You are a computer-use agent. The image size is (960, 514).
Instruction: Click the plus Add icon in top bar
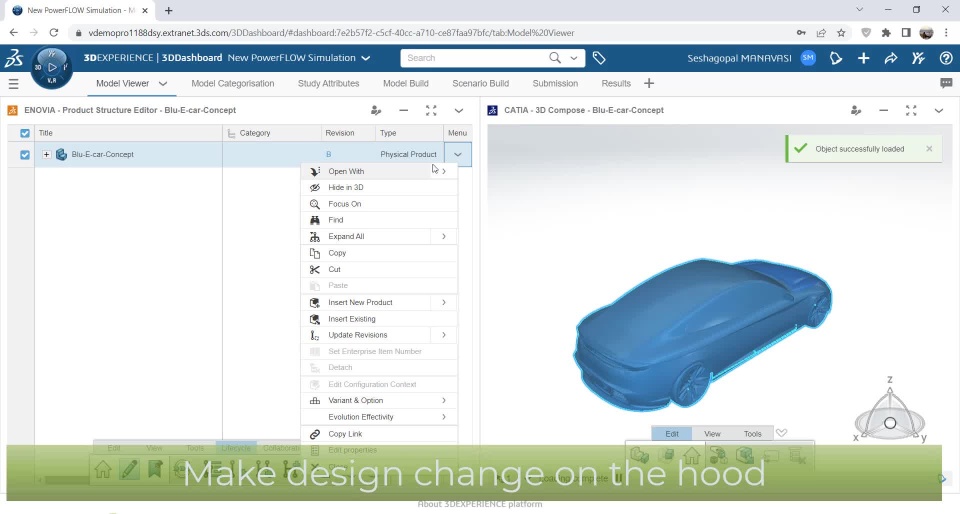(x=863, y=58)
